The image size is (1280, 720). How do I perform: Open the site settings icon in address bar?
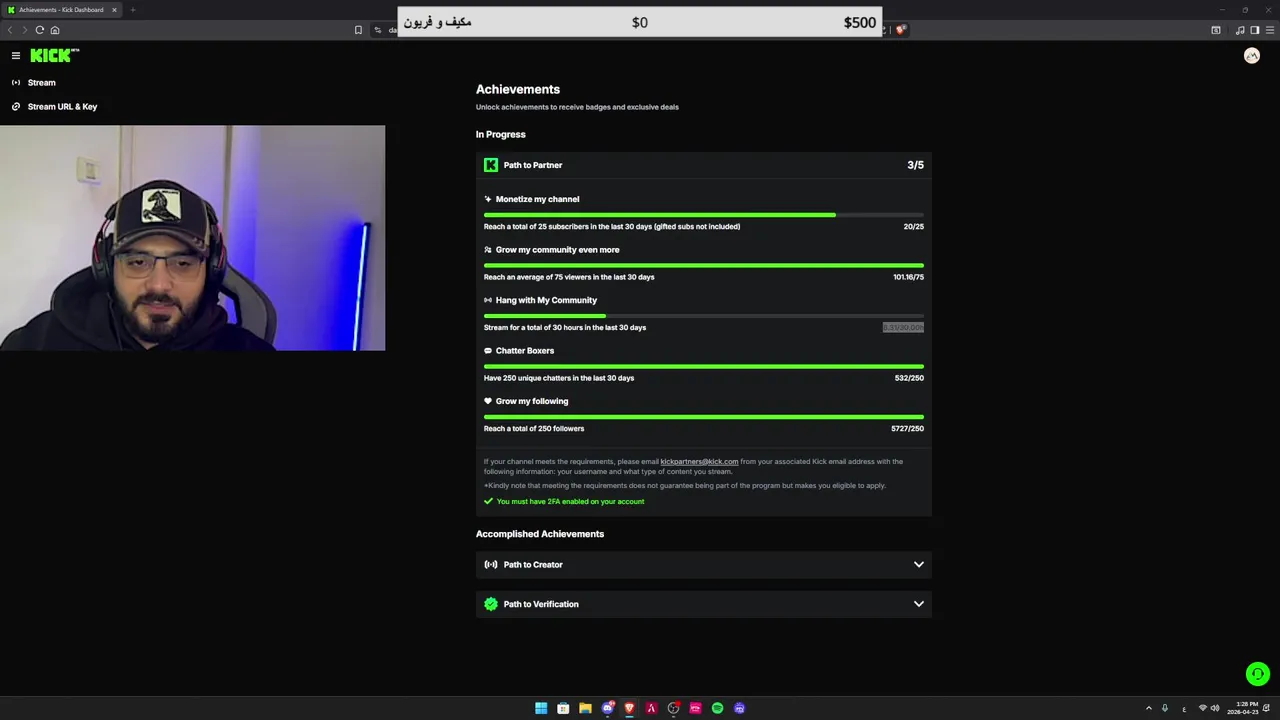[378, 30]
